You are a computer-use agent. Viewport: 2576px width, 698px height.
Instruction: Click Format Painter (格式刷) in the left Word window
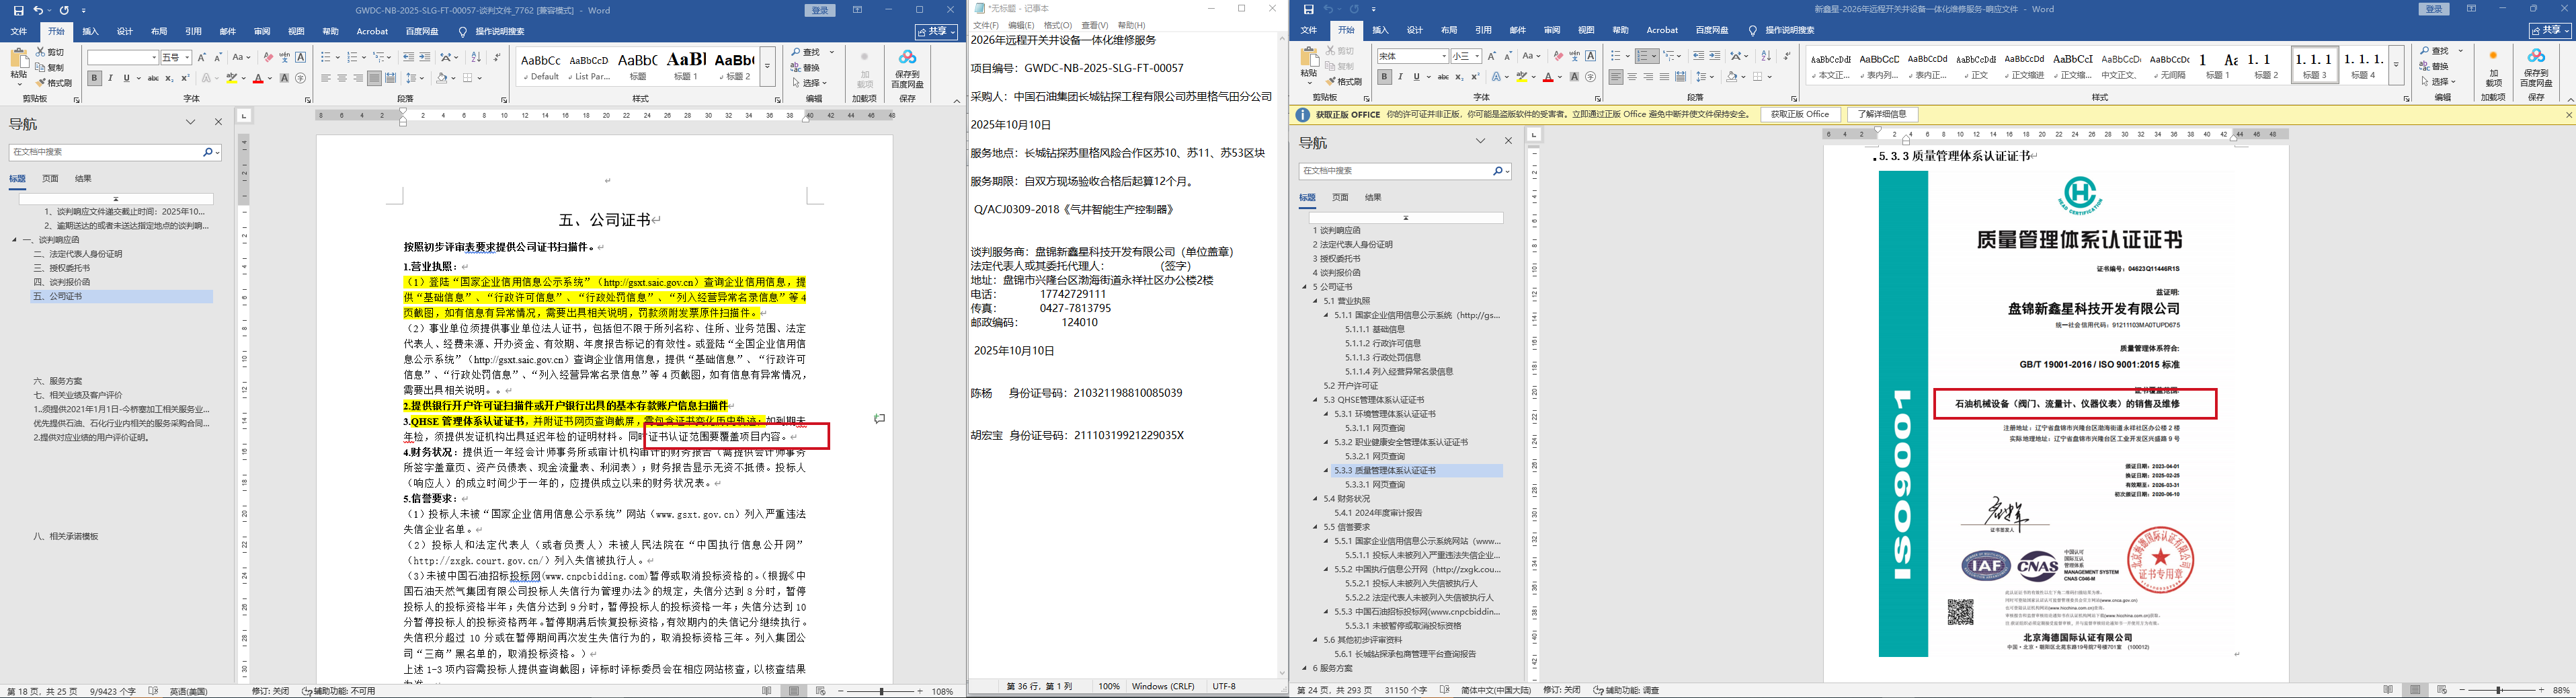tap(54, 83)
